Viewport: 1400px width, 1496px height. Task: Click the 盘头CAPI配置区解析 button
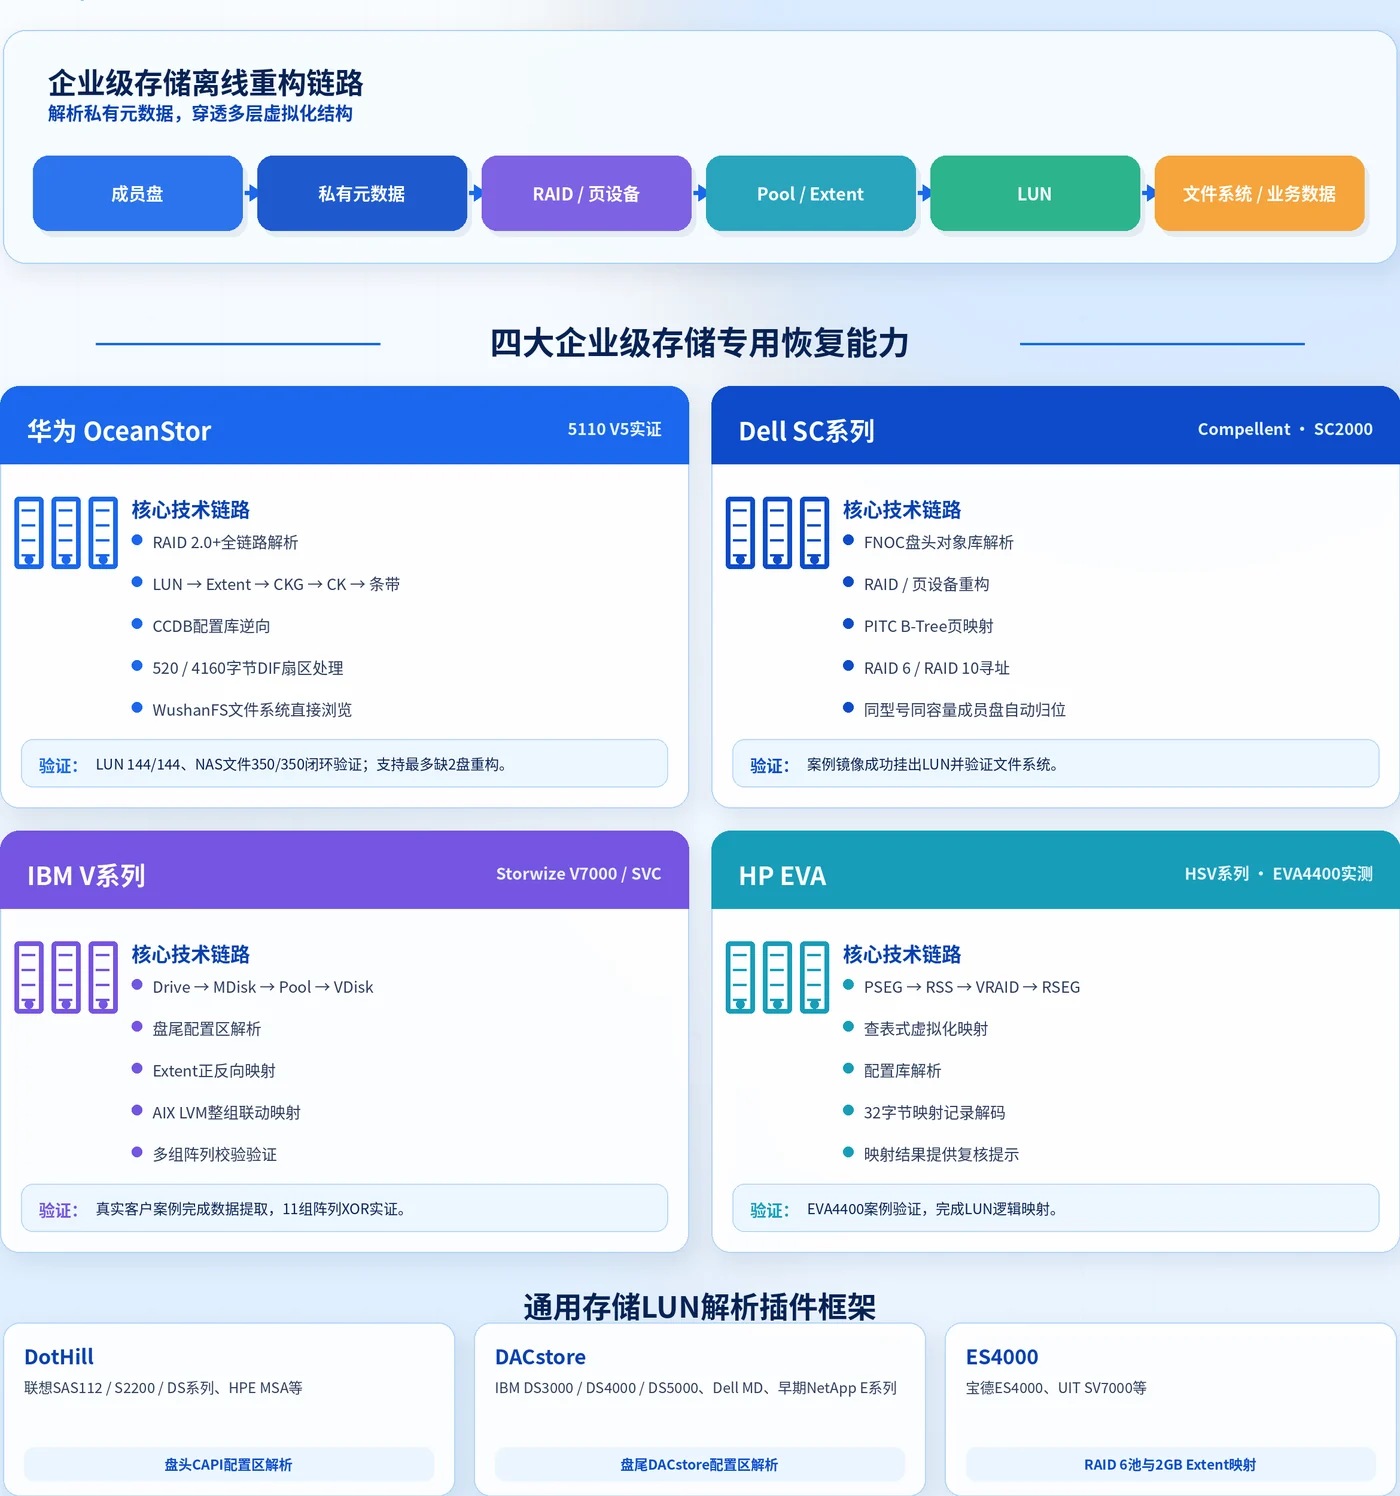click(229, 1465)
